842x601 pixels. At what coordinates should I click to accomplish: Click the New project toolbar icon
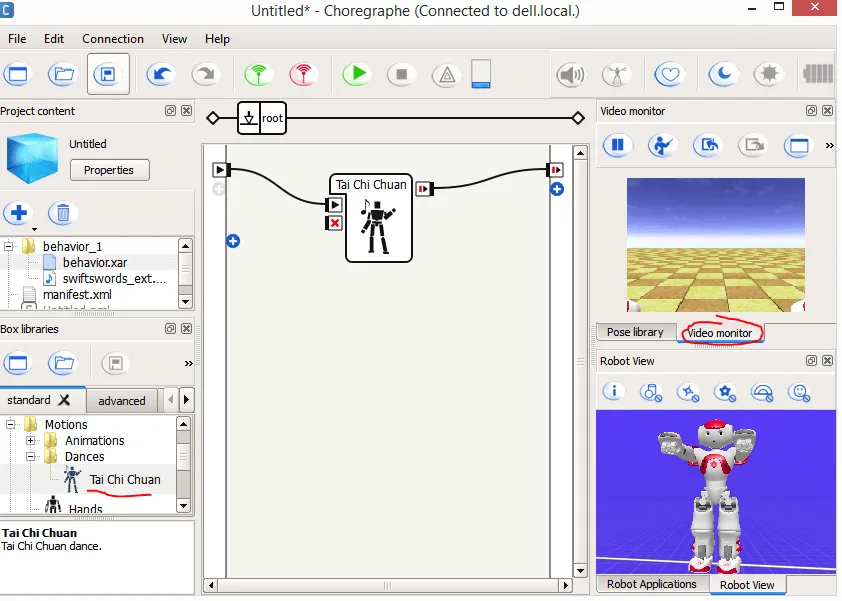(x=18, y=74)
